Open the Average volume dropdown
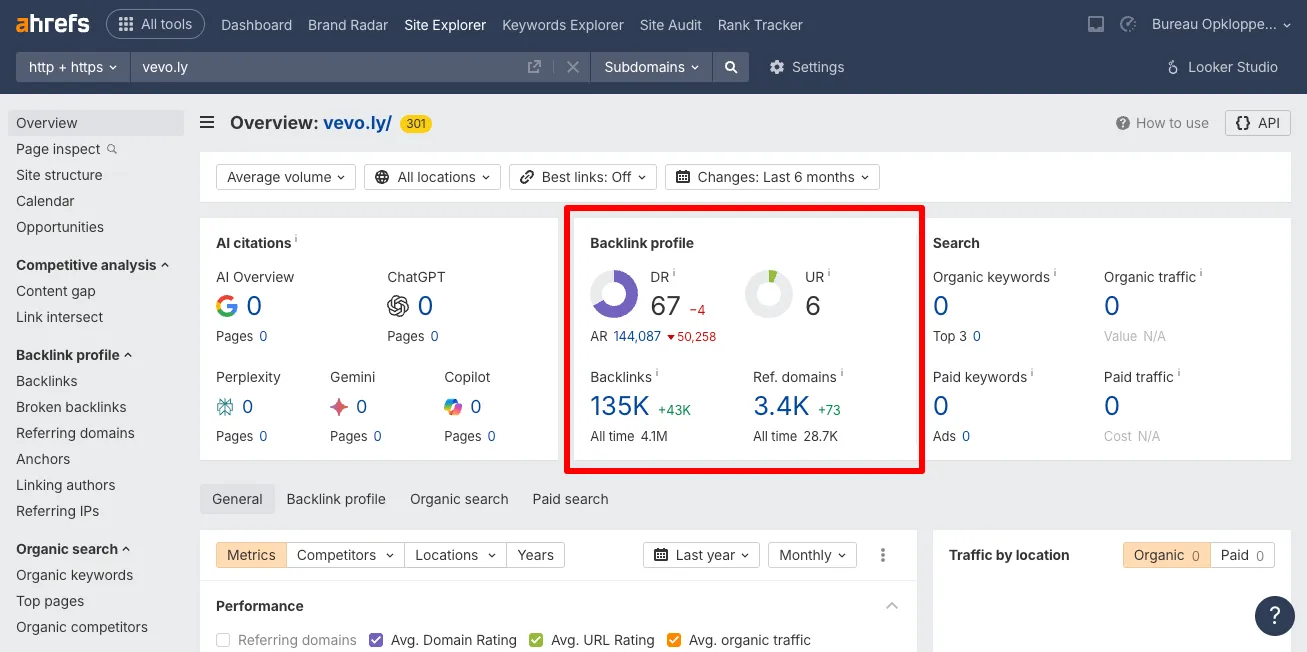 (286, 177)
